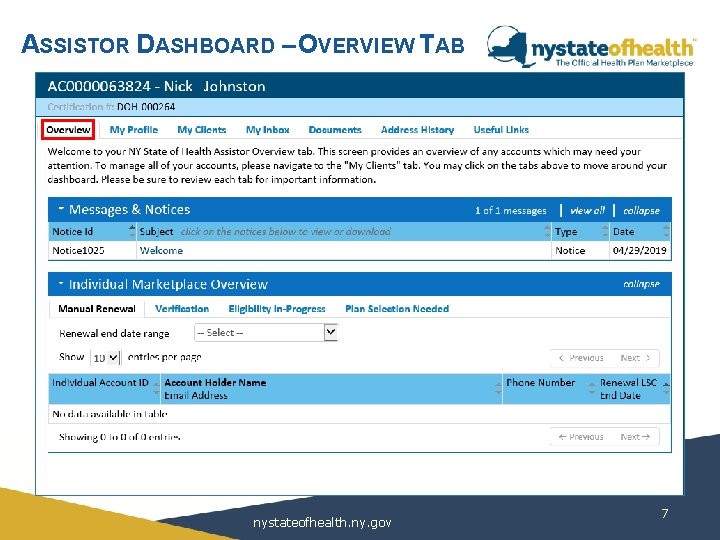Sort notices by Subject column
The width and height of the screenshot is (720, 540).
coord(344,231)
